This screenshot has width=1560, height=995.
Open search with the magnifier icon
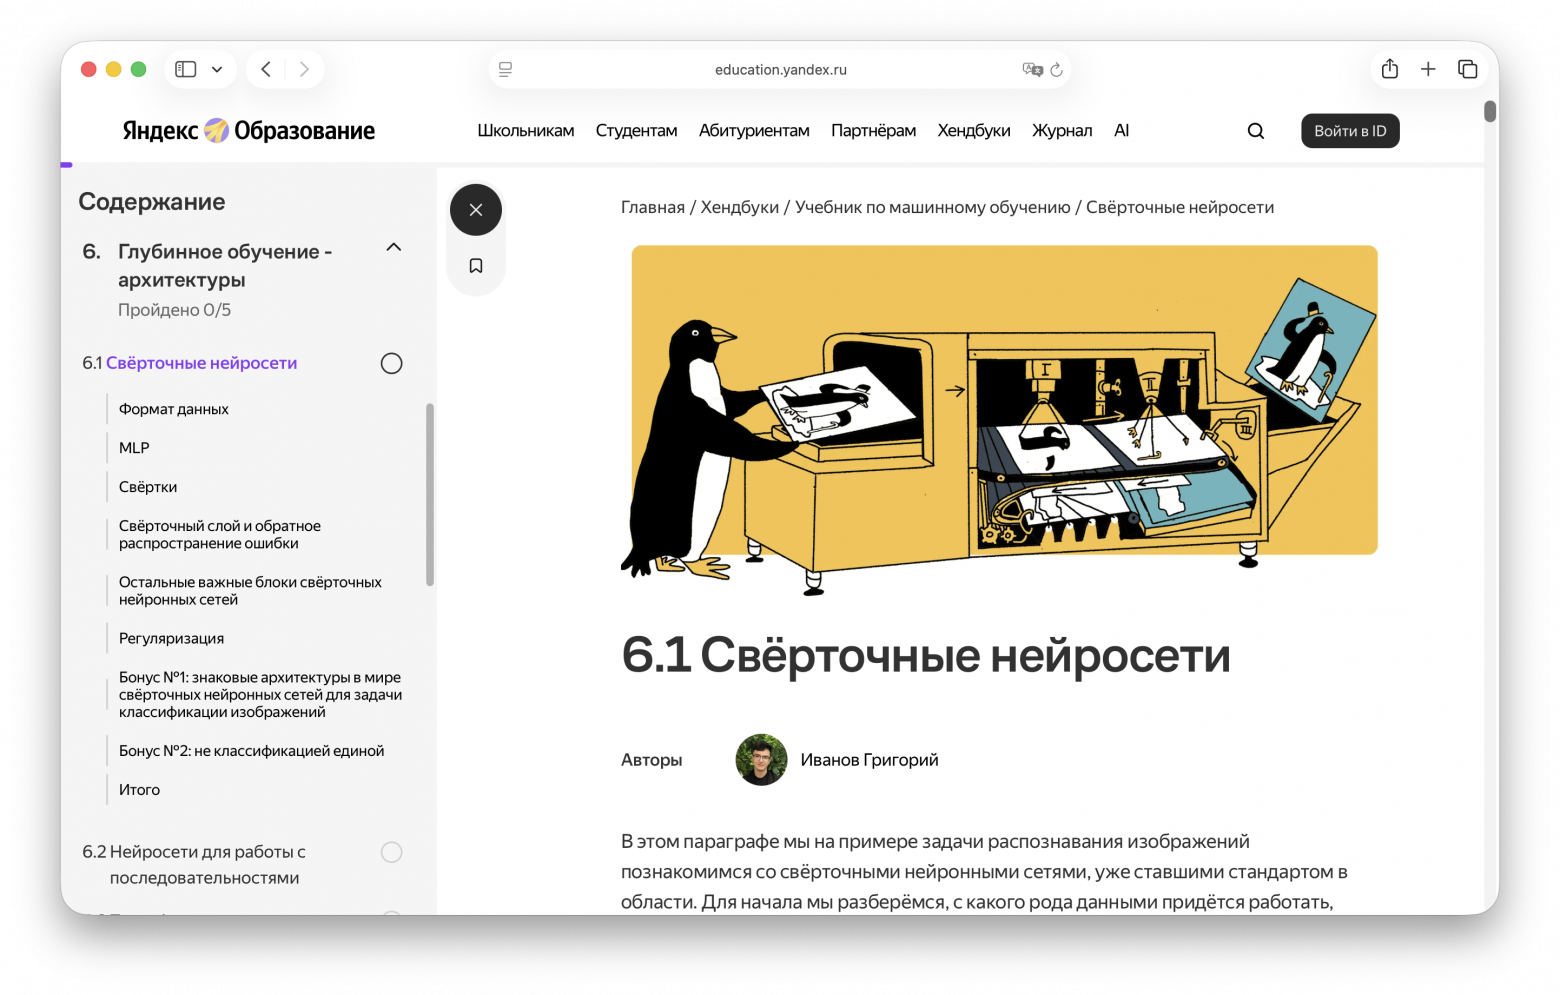click(1255, 130)
